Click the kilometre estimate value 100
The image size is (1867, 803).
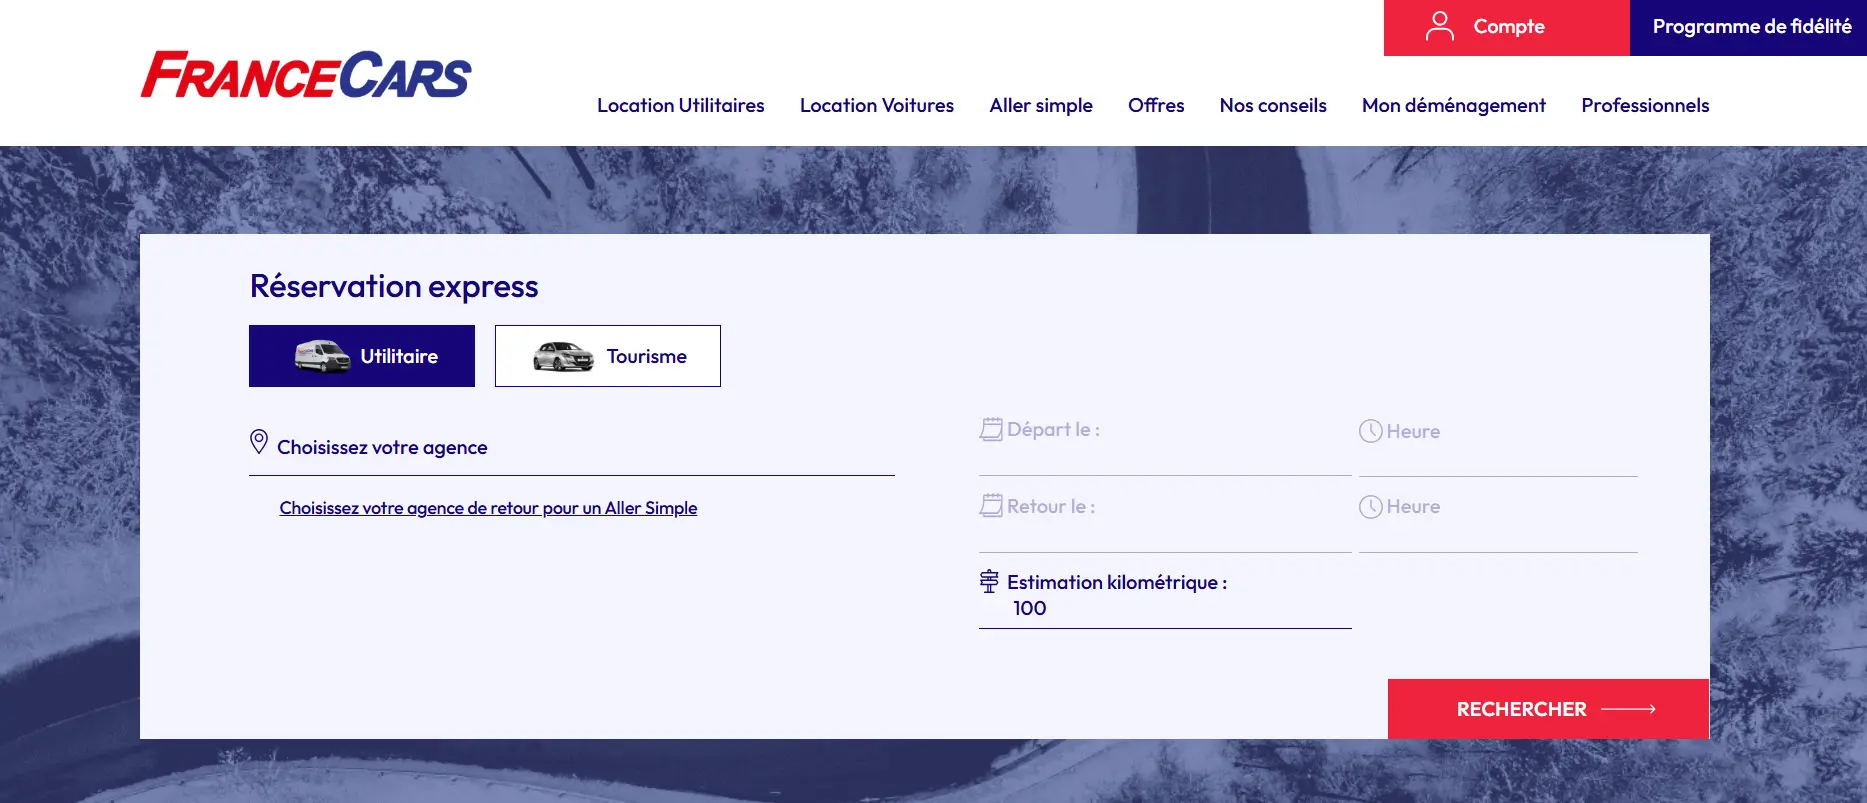(1030, 608)
